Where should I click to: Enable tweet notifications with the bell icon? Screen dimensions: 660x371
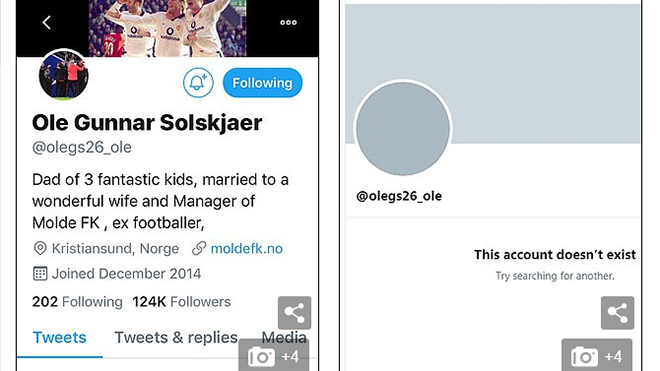198,83
